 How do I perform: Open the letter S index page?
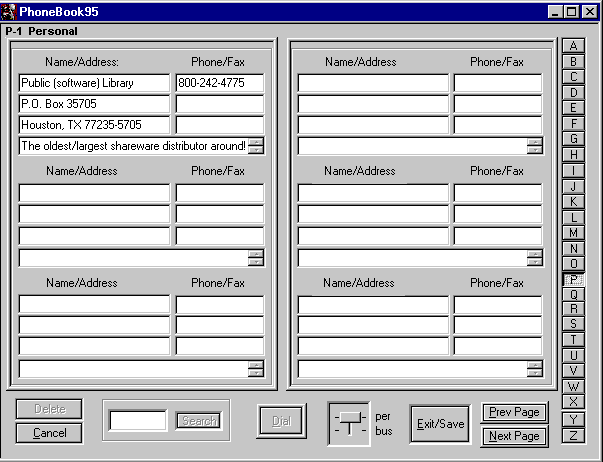pyautogui.click(x=574, y=324)
